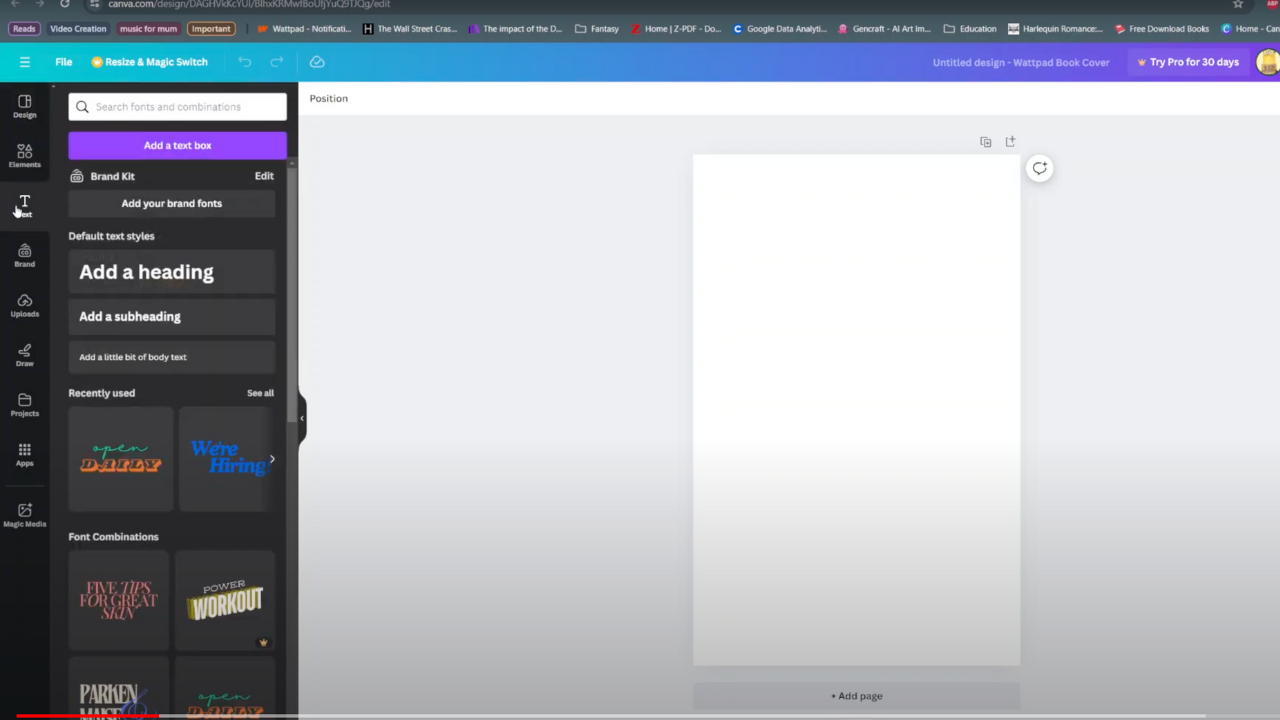Open Home Z-PDF bookmark

[676, 29]
